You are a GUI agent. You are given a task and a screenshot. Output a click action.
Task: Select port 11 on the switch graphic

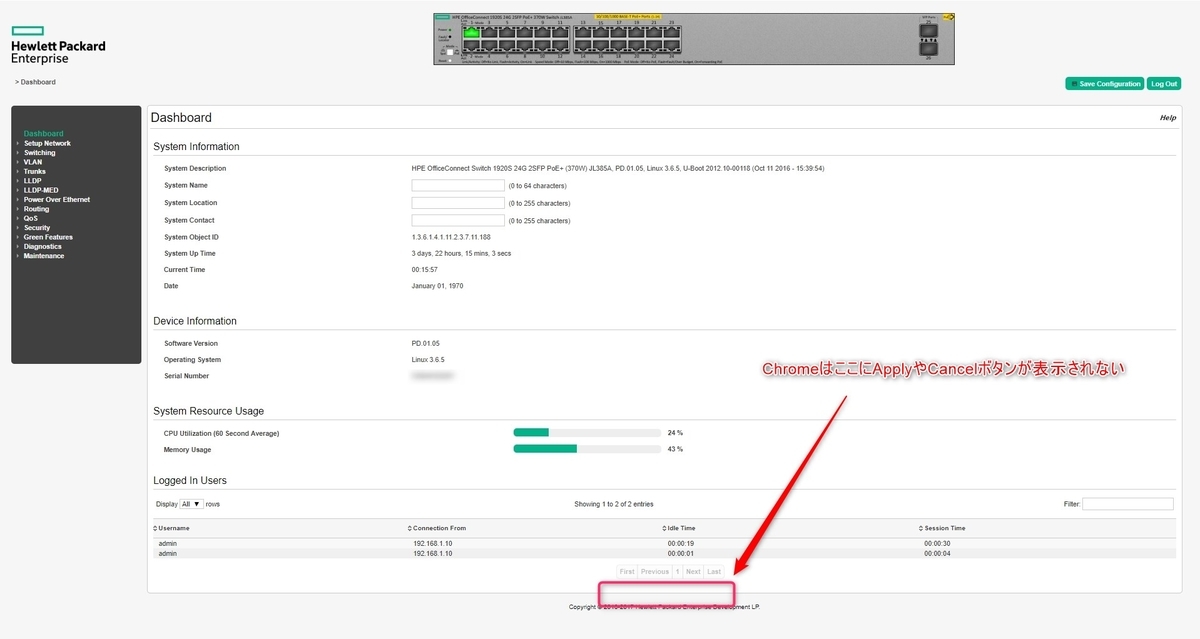(560, 32)
